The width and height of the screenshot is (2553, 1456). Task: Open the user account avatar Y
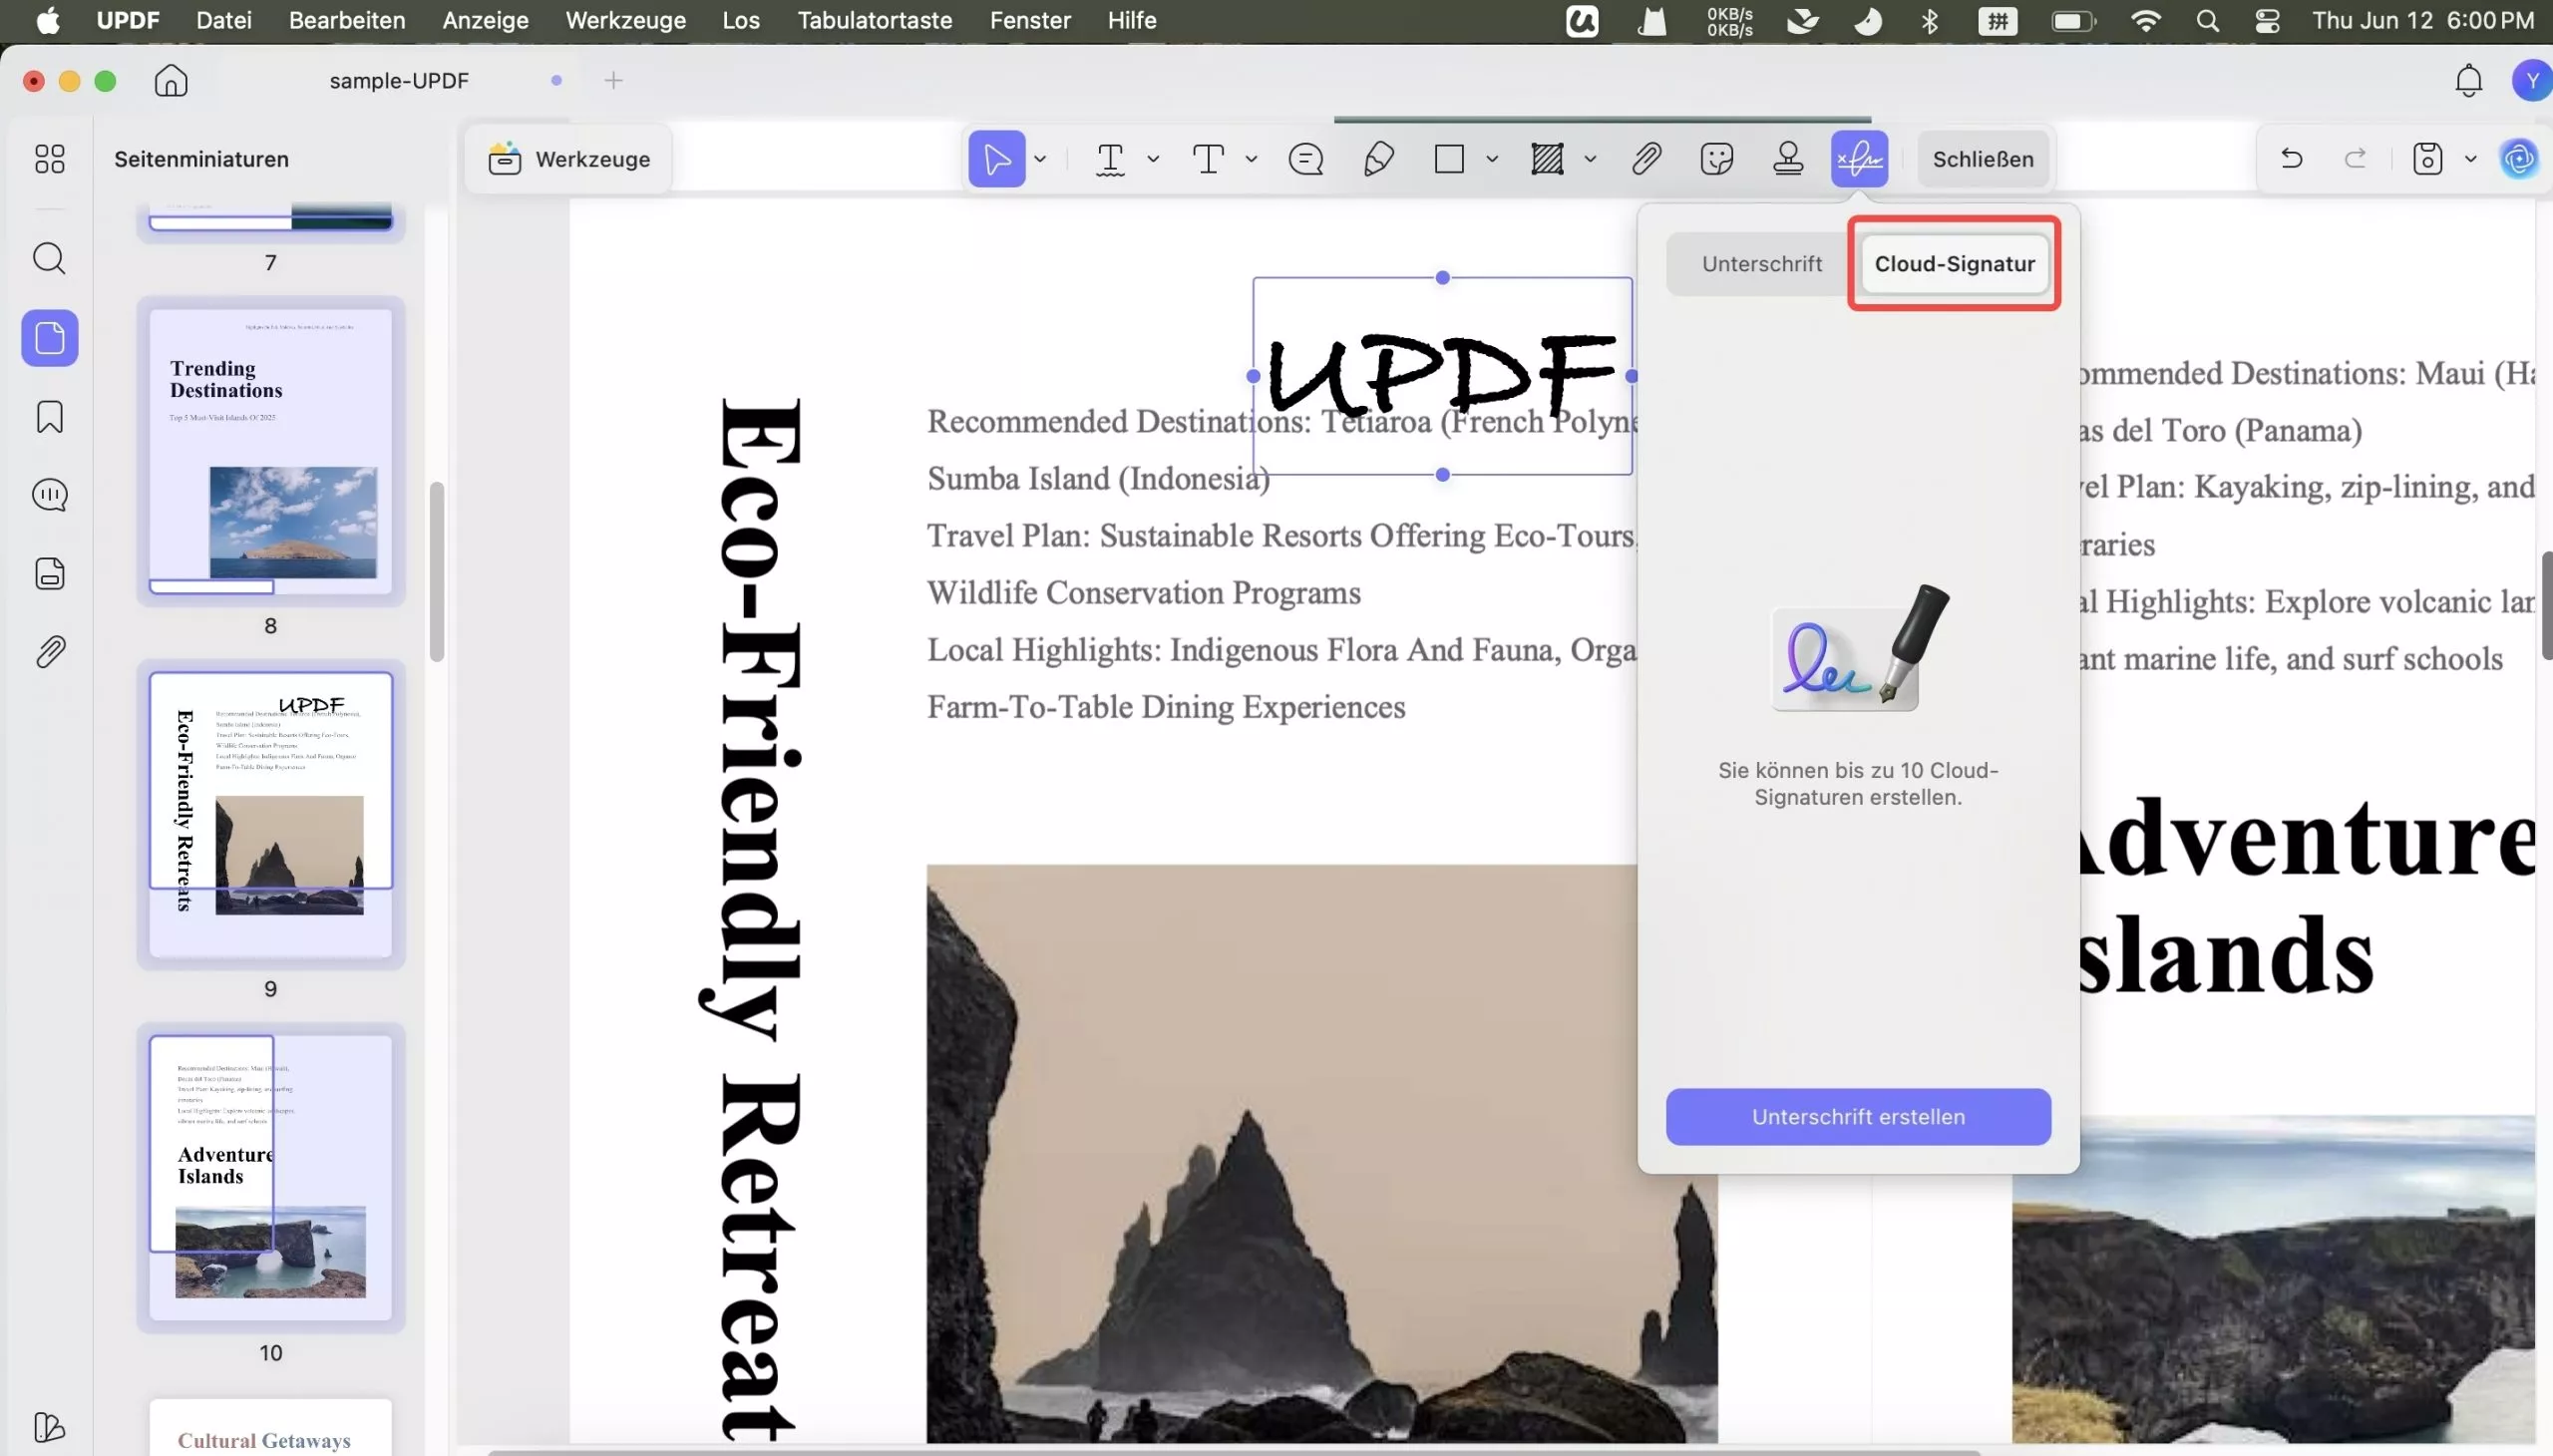point(2531,80)
